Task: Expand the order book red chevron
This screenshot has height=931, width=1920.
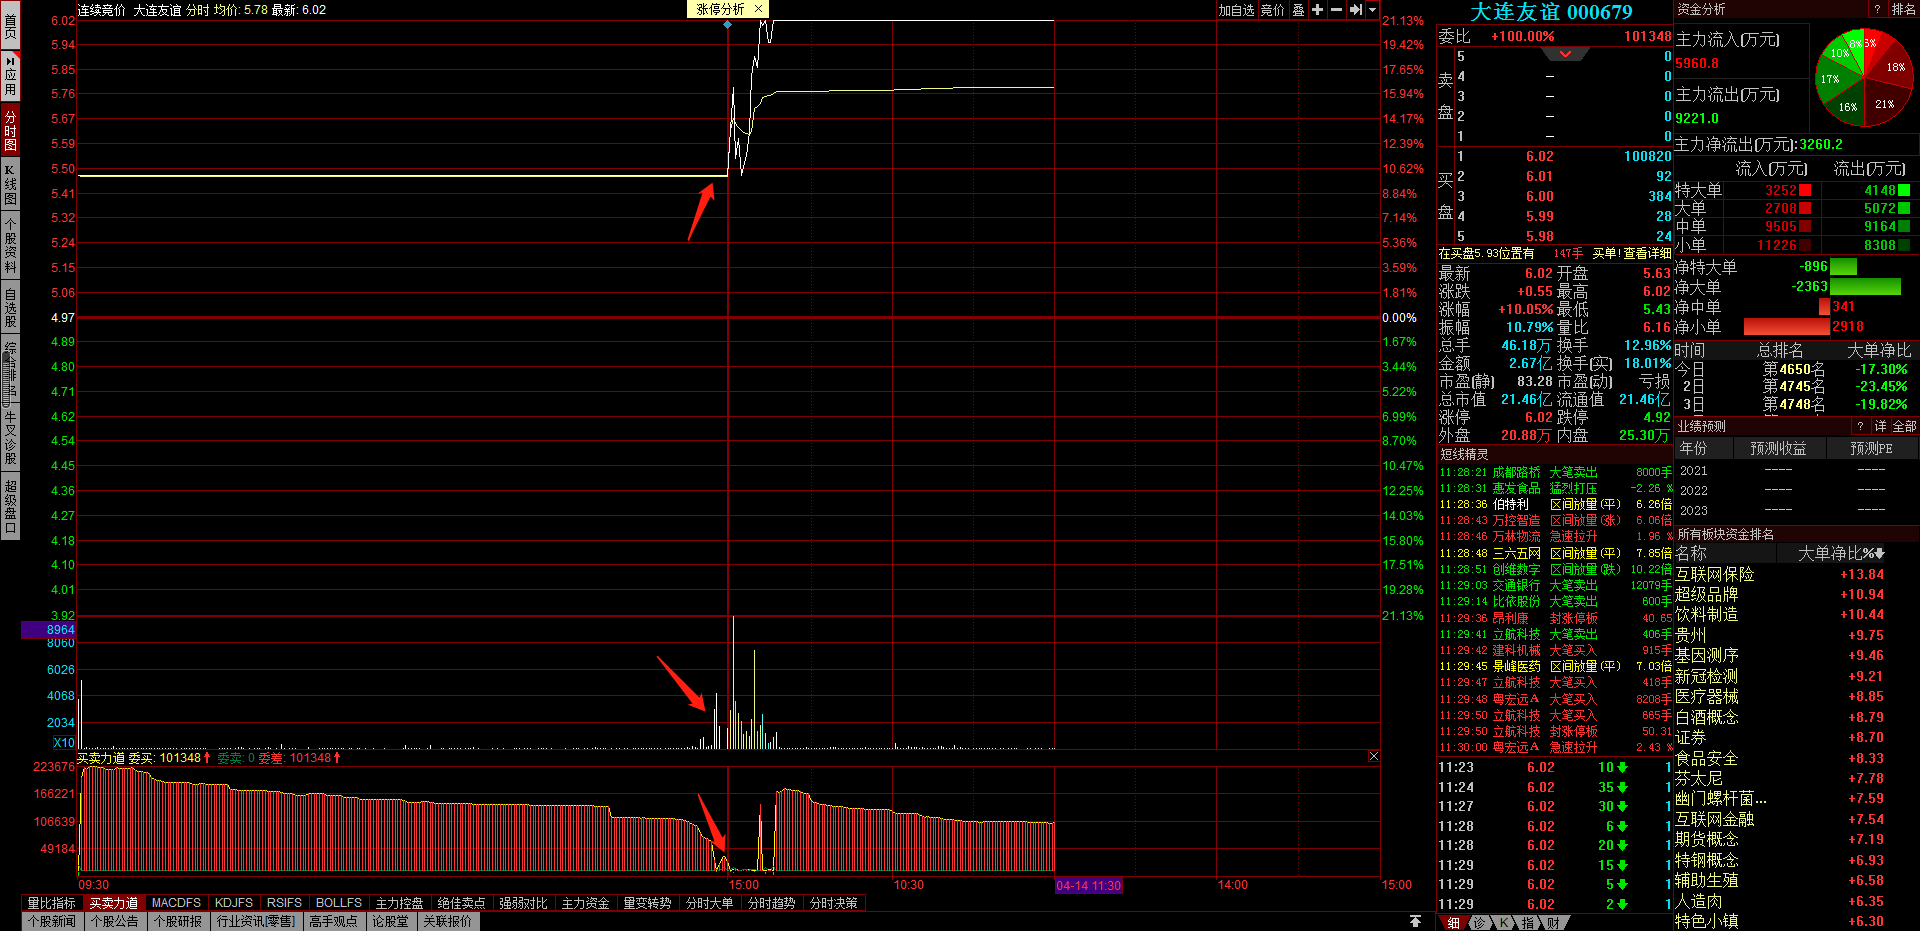Action: coord(1565,54)
